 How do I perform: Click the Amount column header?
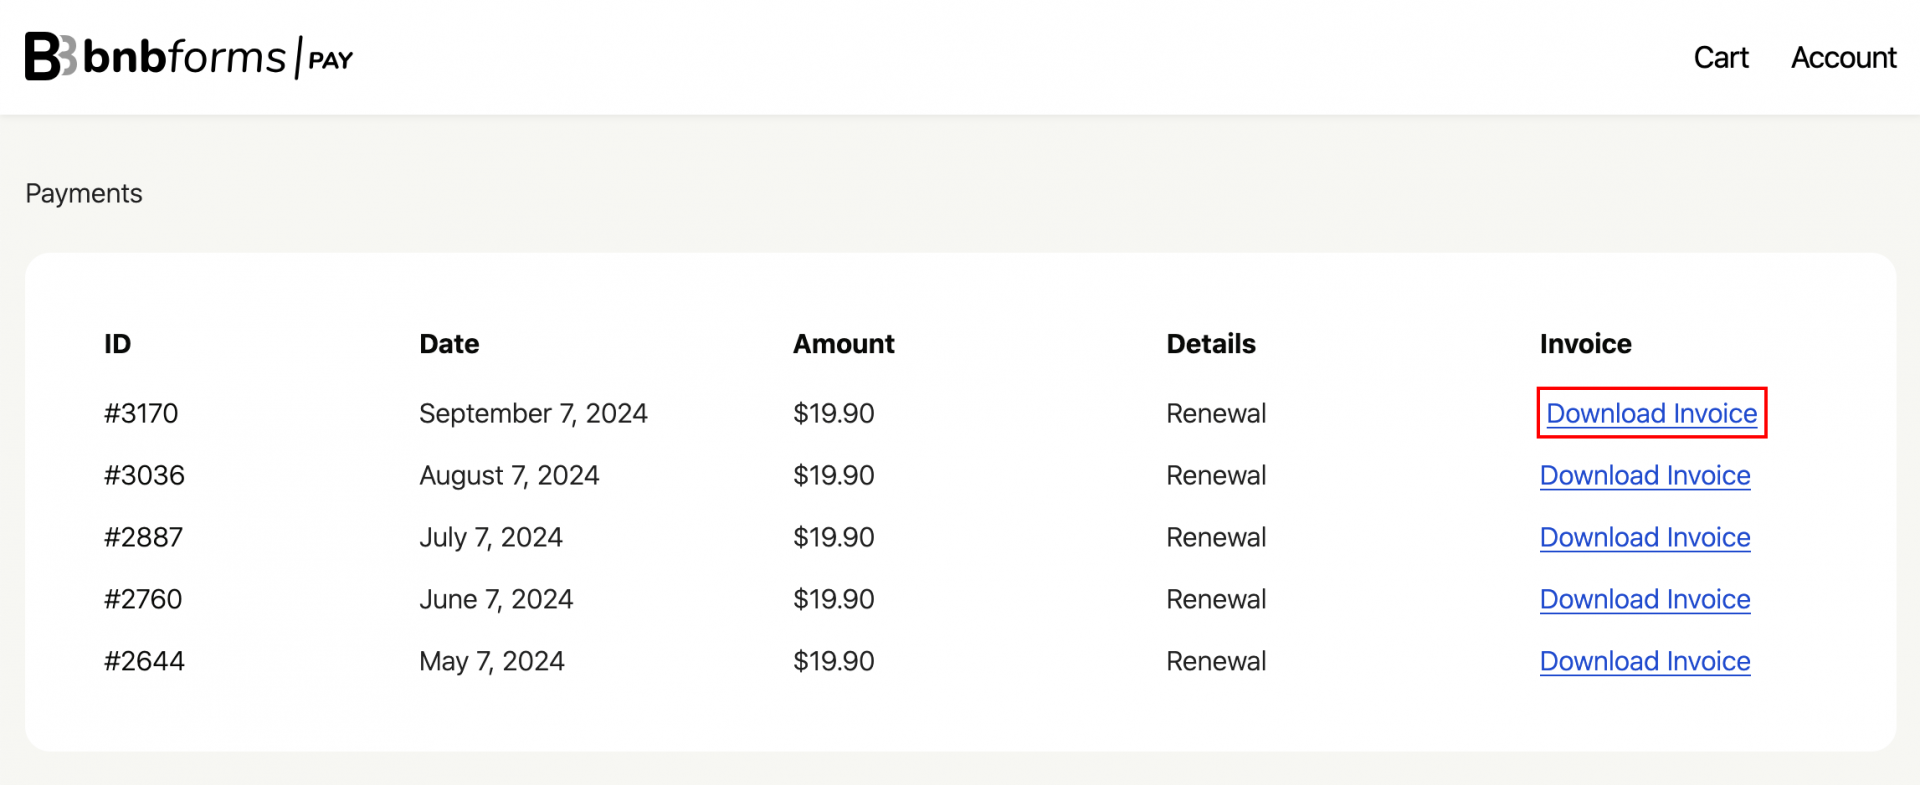click(843, 343)
